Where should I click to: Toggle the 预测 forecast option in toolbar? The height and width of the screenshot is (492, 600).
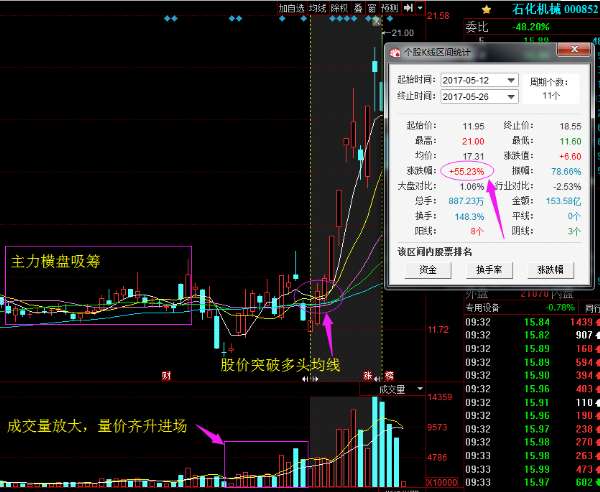pyautogui.click(x=389, y=8)
